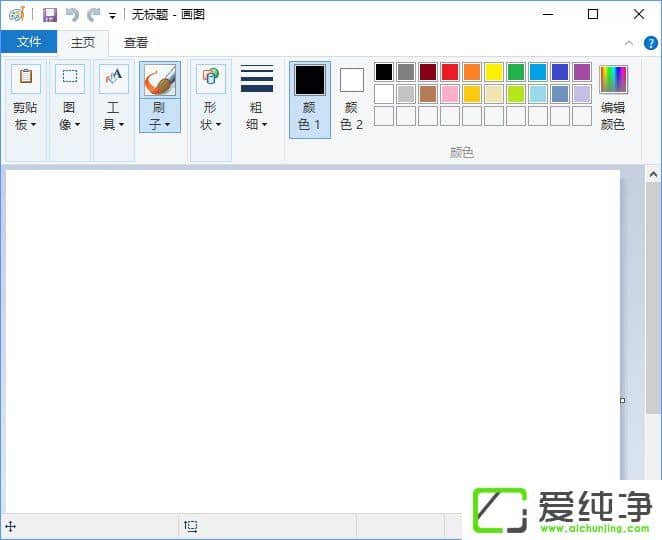Select 颜色 1 foreground color button
Screen dimensions: 662x540
tap(310, 100)
